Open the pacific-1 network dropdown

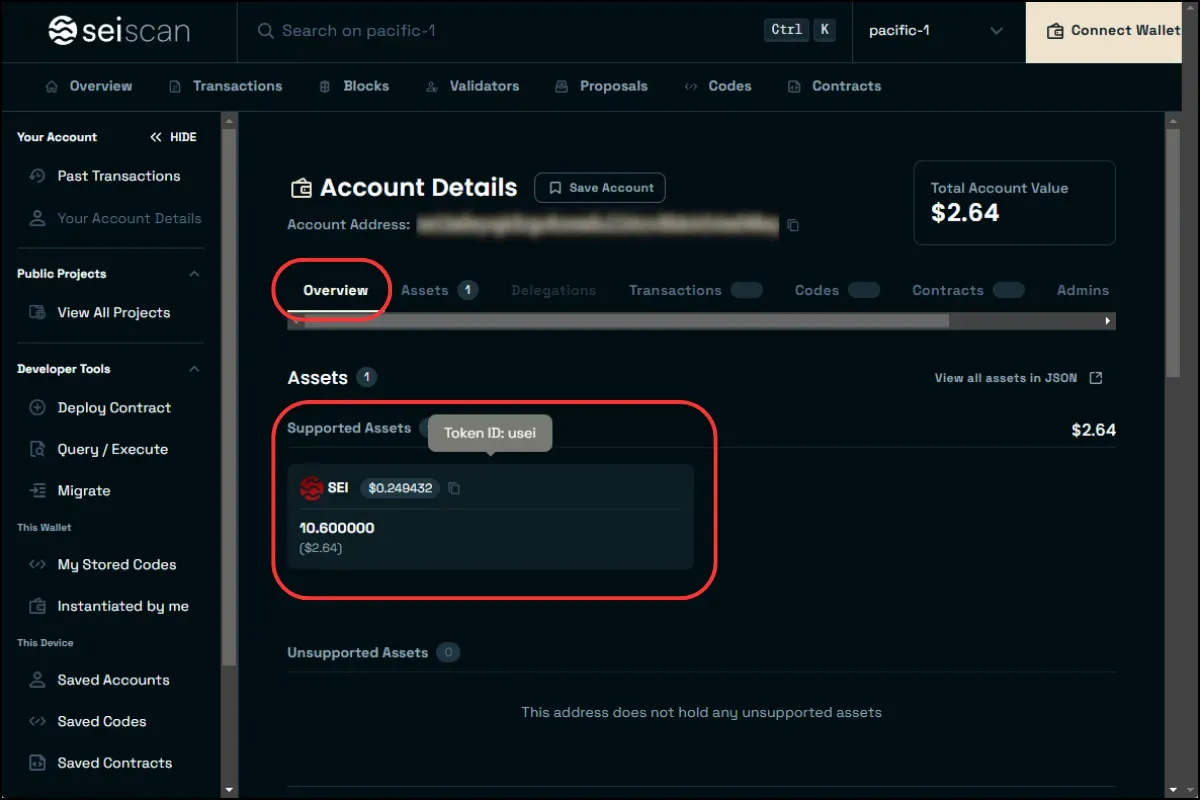(936, 31)
